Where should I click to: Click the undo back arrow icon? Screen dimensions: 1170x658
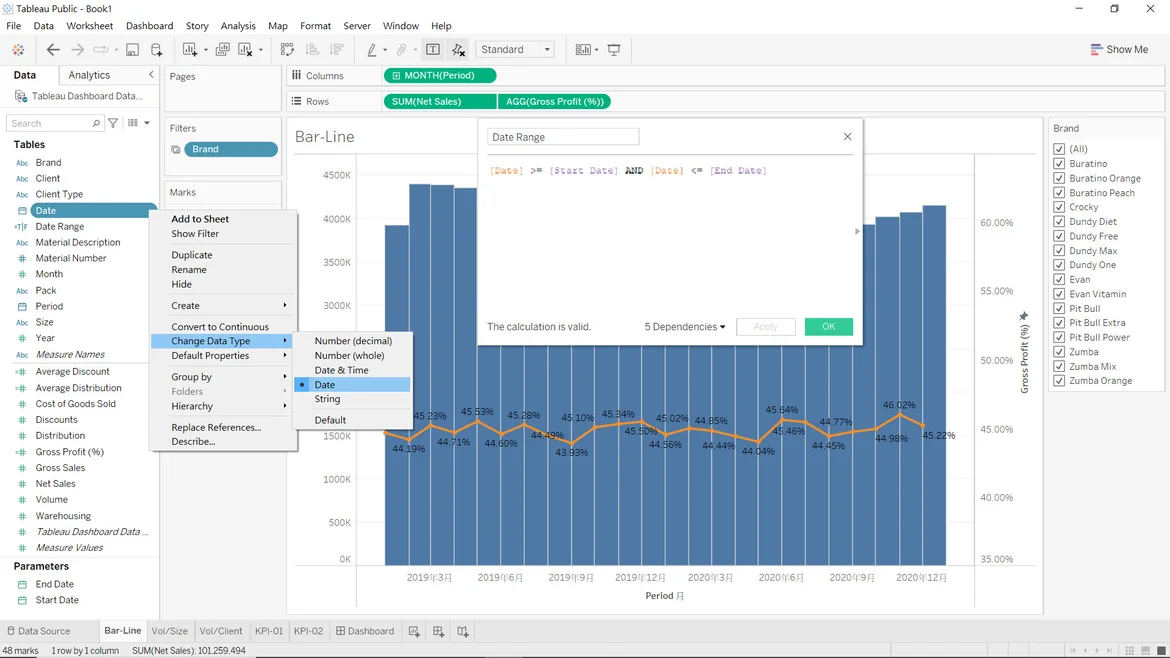tap(53, 50)
